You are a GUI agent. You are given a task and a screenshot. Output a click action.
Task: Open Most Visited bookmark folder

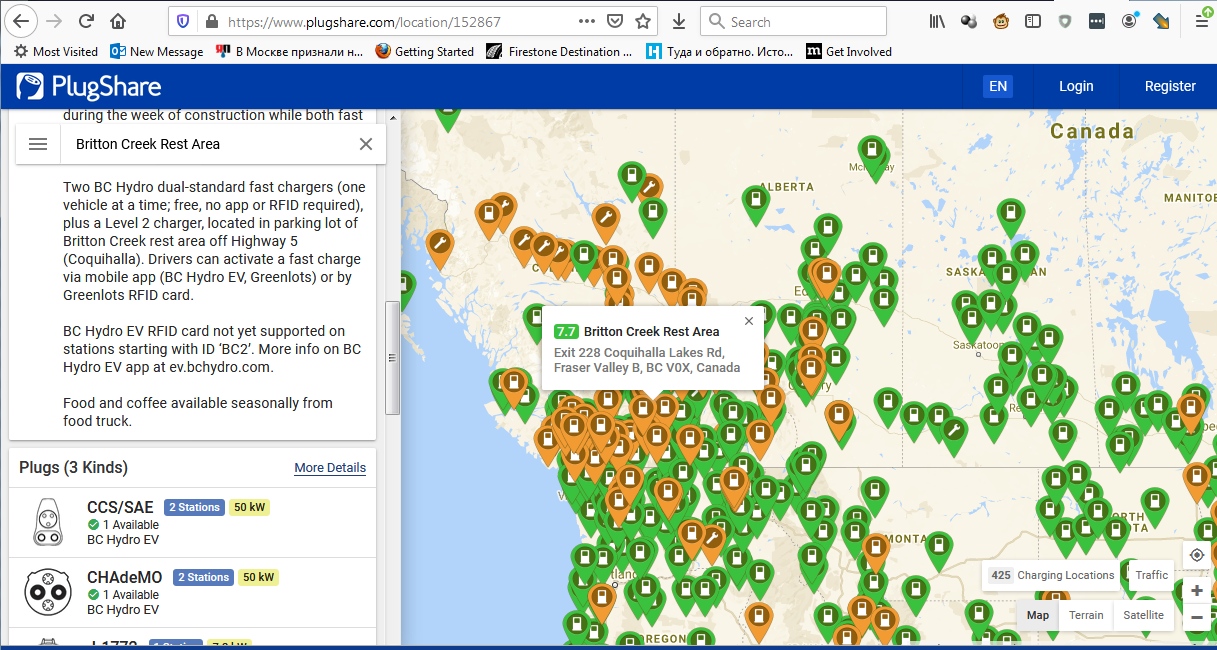[x=56, y=51]
